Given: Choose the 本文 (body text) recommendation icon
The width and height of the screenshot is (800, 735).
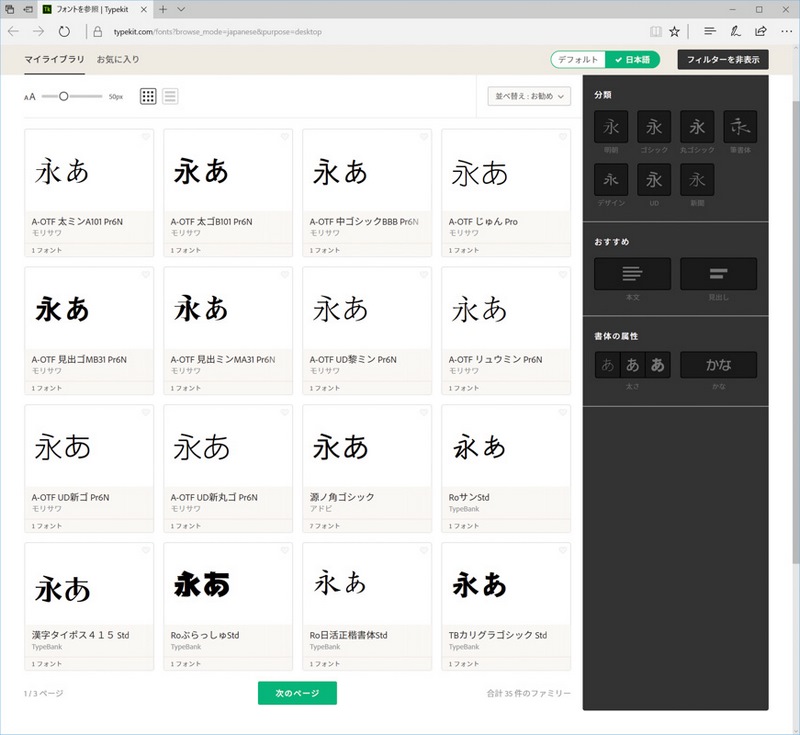Looking at the screenshot, I should pyautogui.click(x=631, y=273).
